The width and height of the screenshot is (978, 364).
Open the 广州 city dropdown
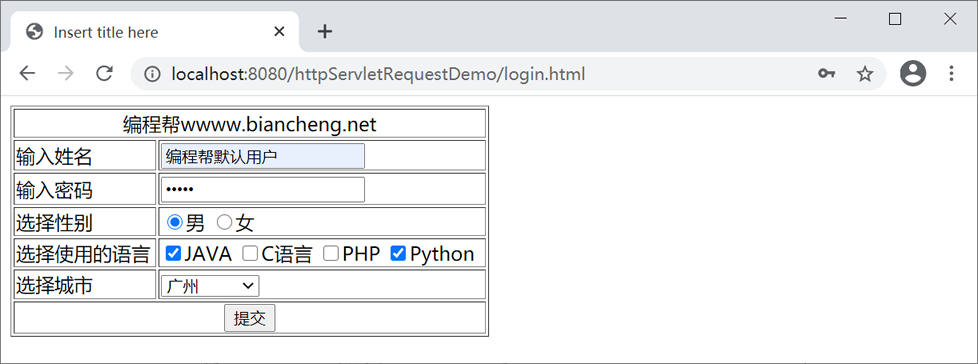click(210, 286)
